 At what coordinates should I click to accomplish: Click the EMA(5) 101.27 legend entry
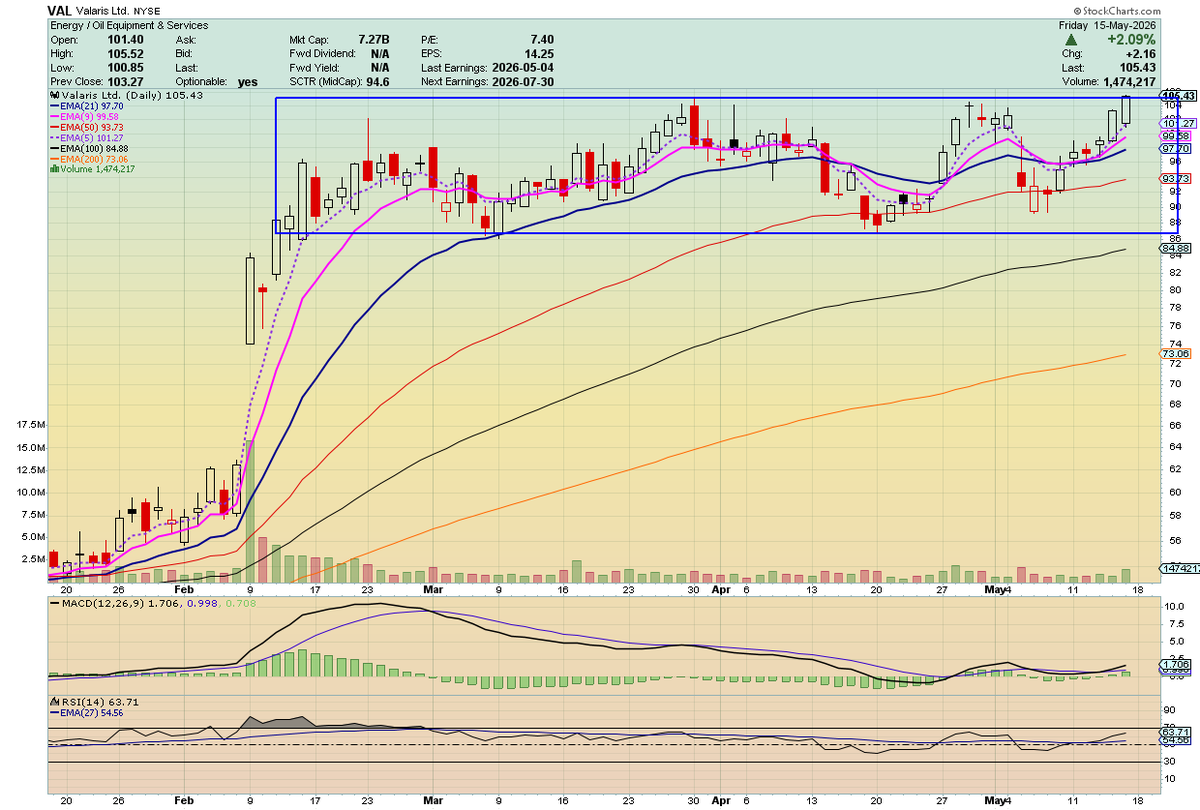pyautogui.click(x=86, y=137)
